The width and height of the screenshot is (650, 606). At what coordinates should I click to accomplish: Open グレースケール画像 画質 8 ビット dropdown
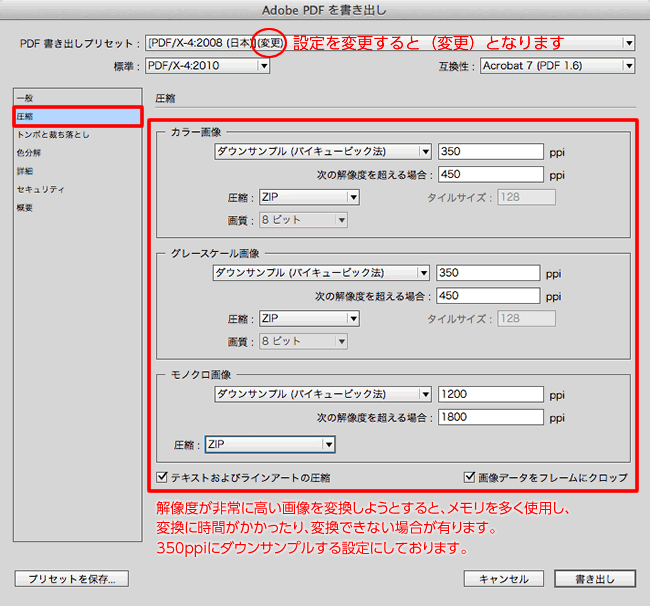click(303, 341)
